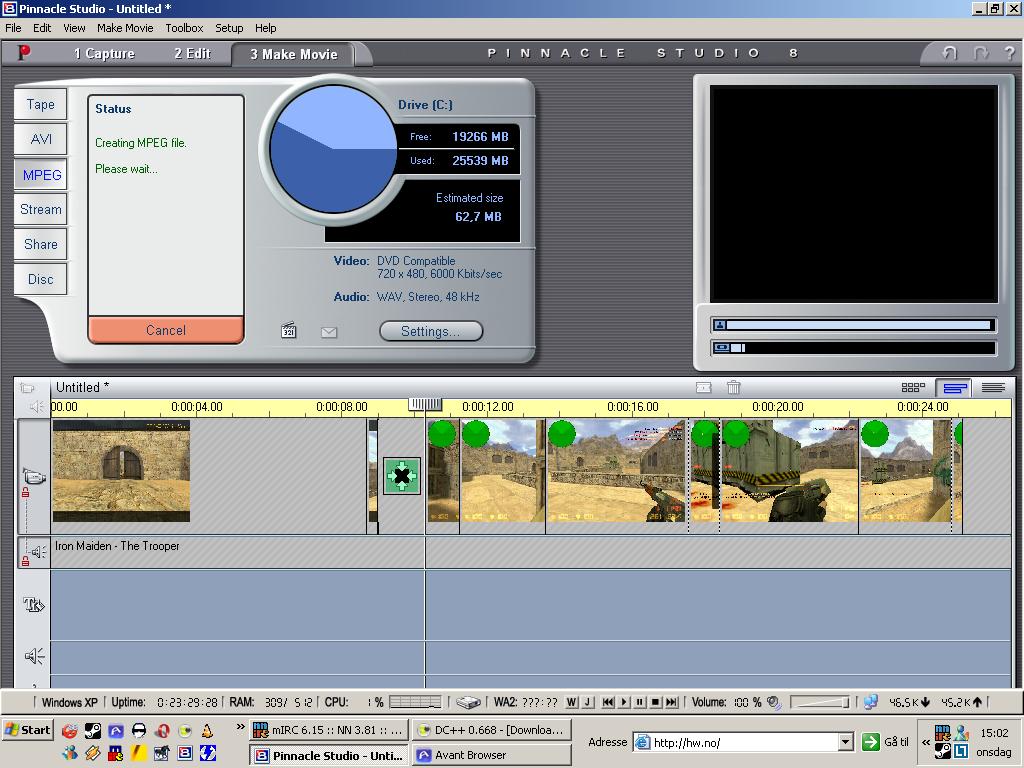Click the razor blade split clip icon
Screen dimensions: 1024x768
point(703,387)
